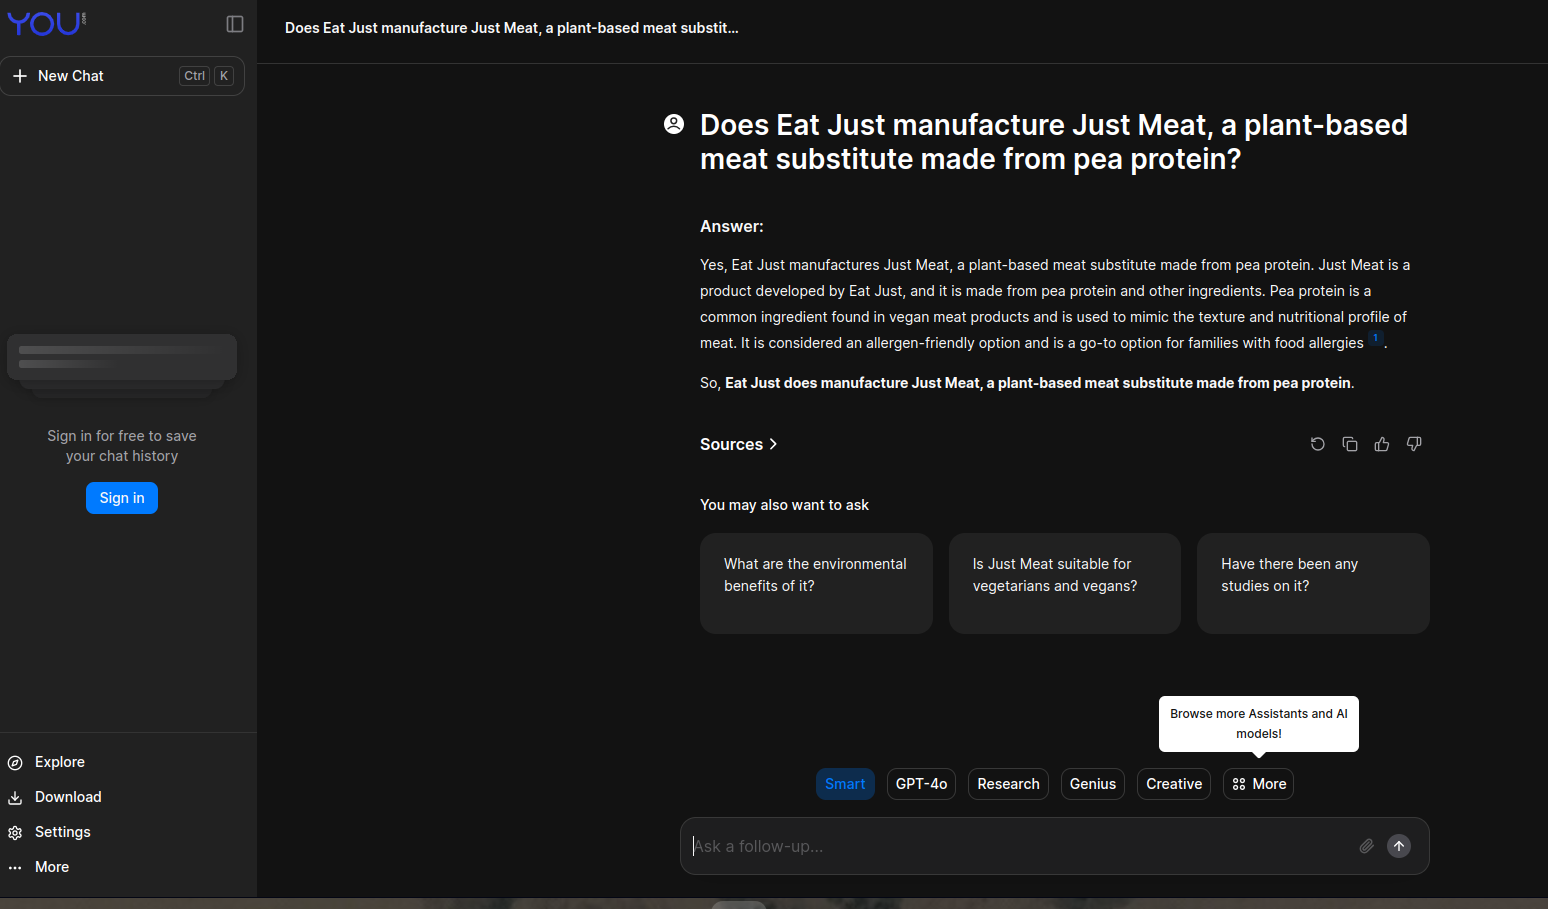
Task: Click the regenerate answer icon
Action: 1318,444
